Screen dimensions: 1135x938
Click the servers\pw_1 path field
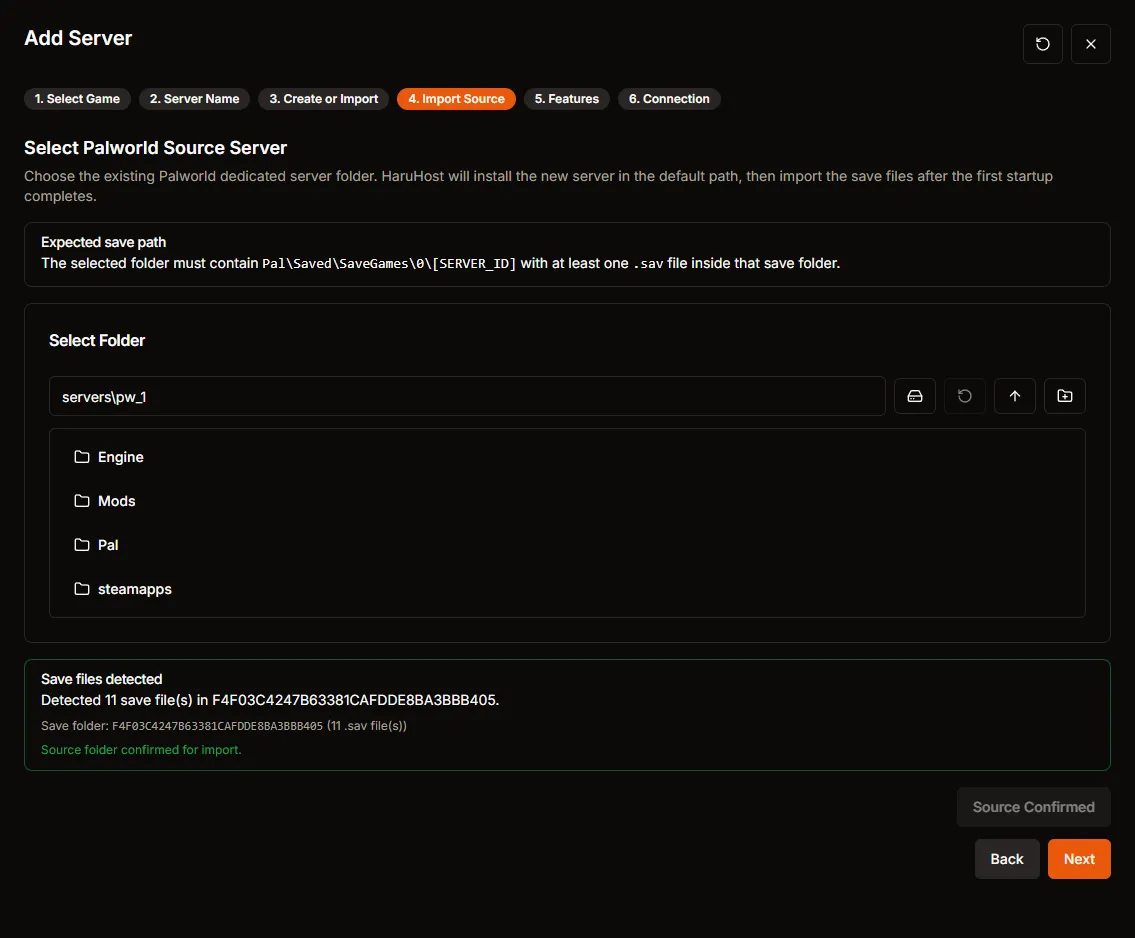tap(467, 396)
